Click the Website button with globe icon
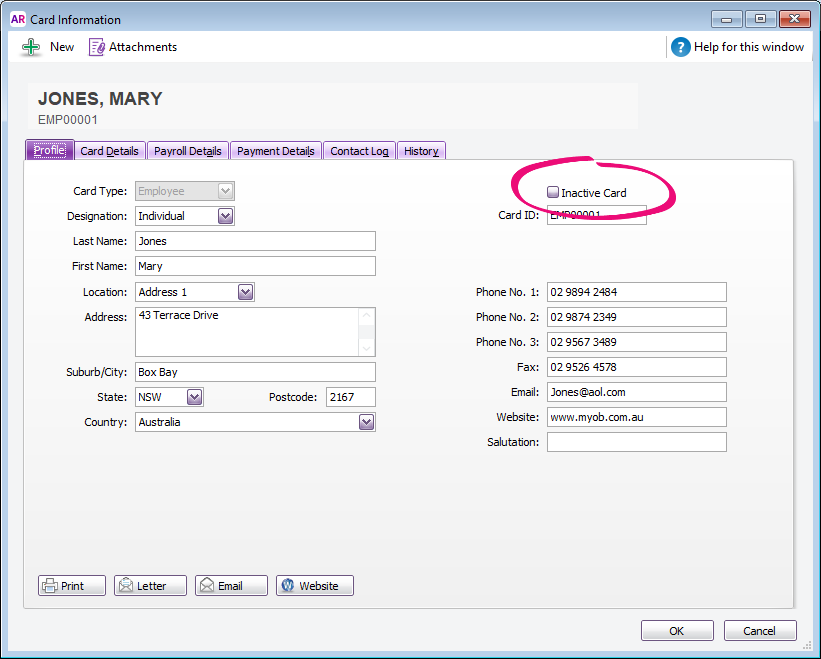The image size is (821, 659). 314,586
